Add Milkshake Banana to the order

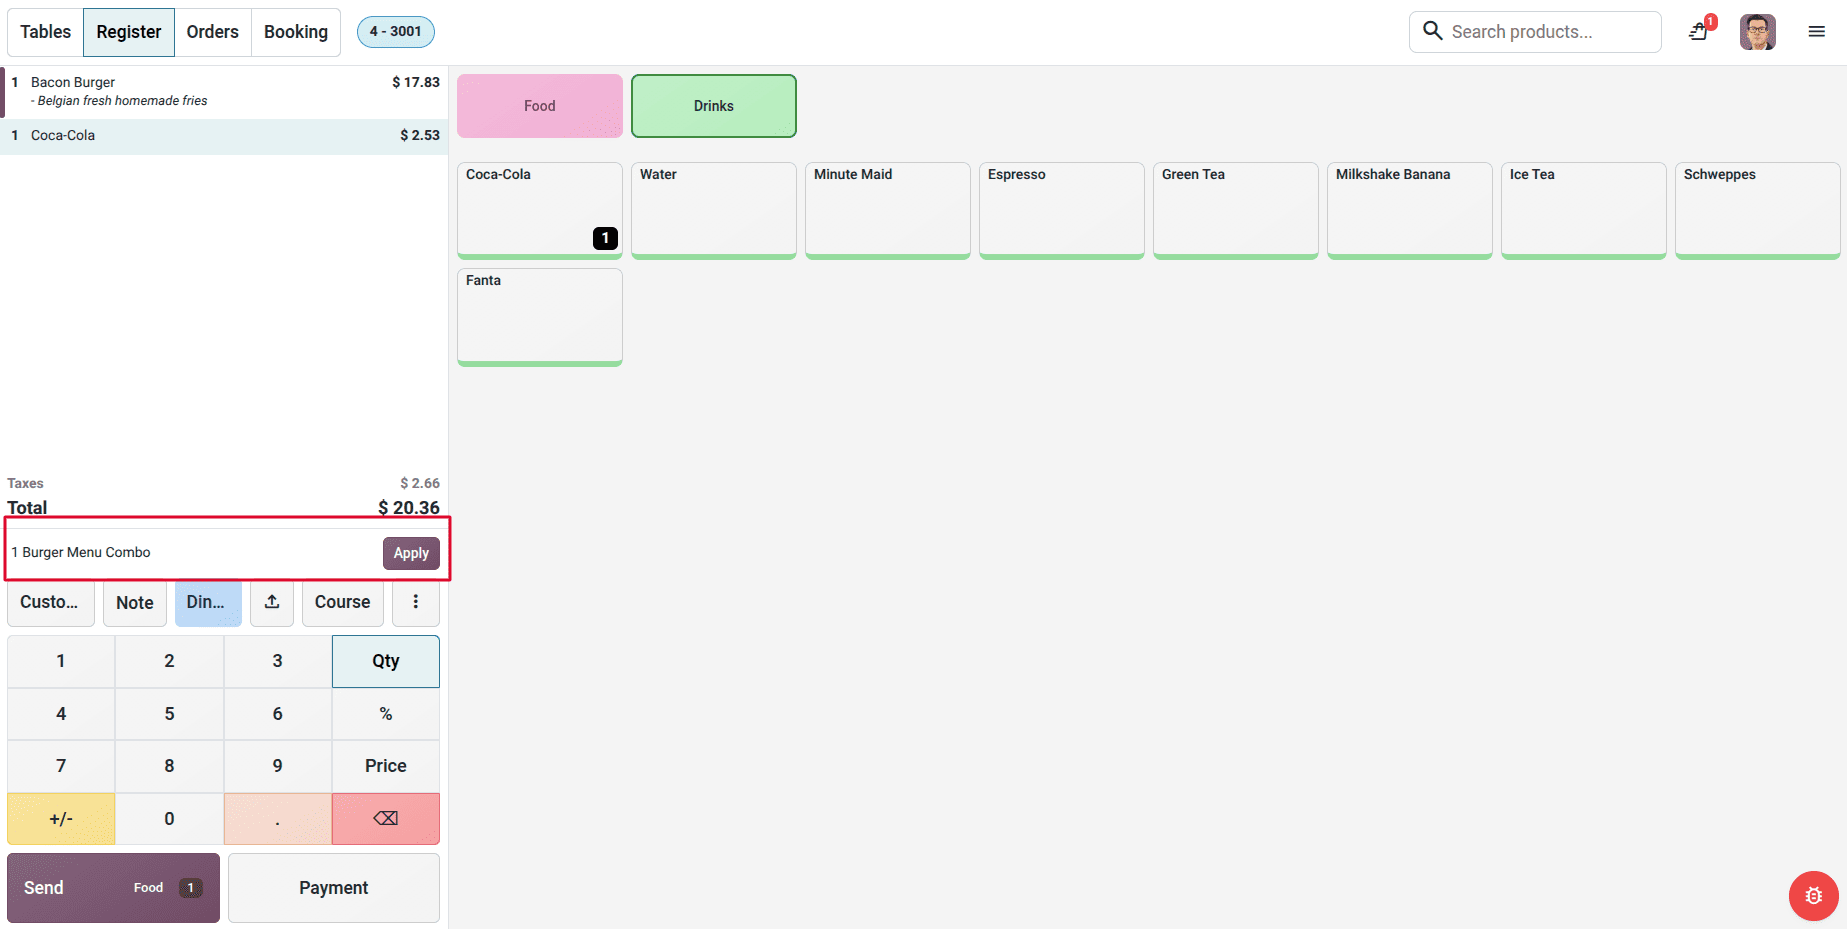click(1410, 211)
